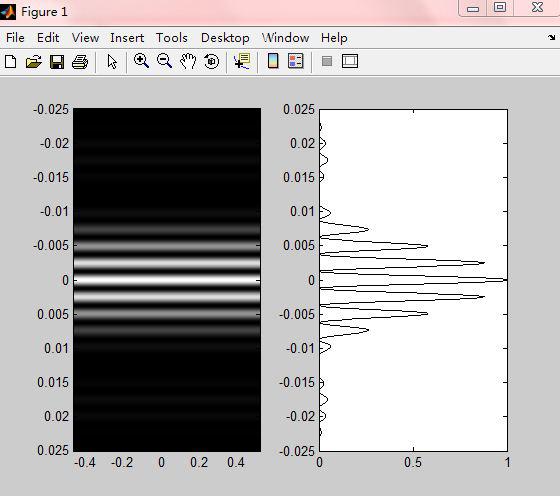Enable the Rotate 3D tool

tap(211, 61)
